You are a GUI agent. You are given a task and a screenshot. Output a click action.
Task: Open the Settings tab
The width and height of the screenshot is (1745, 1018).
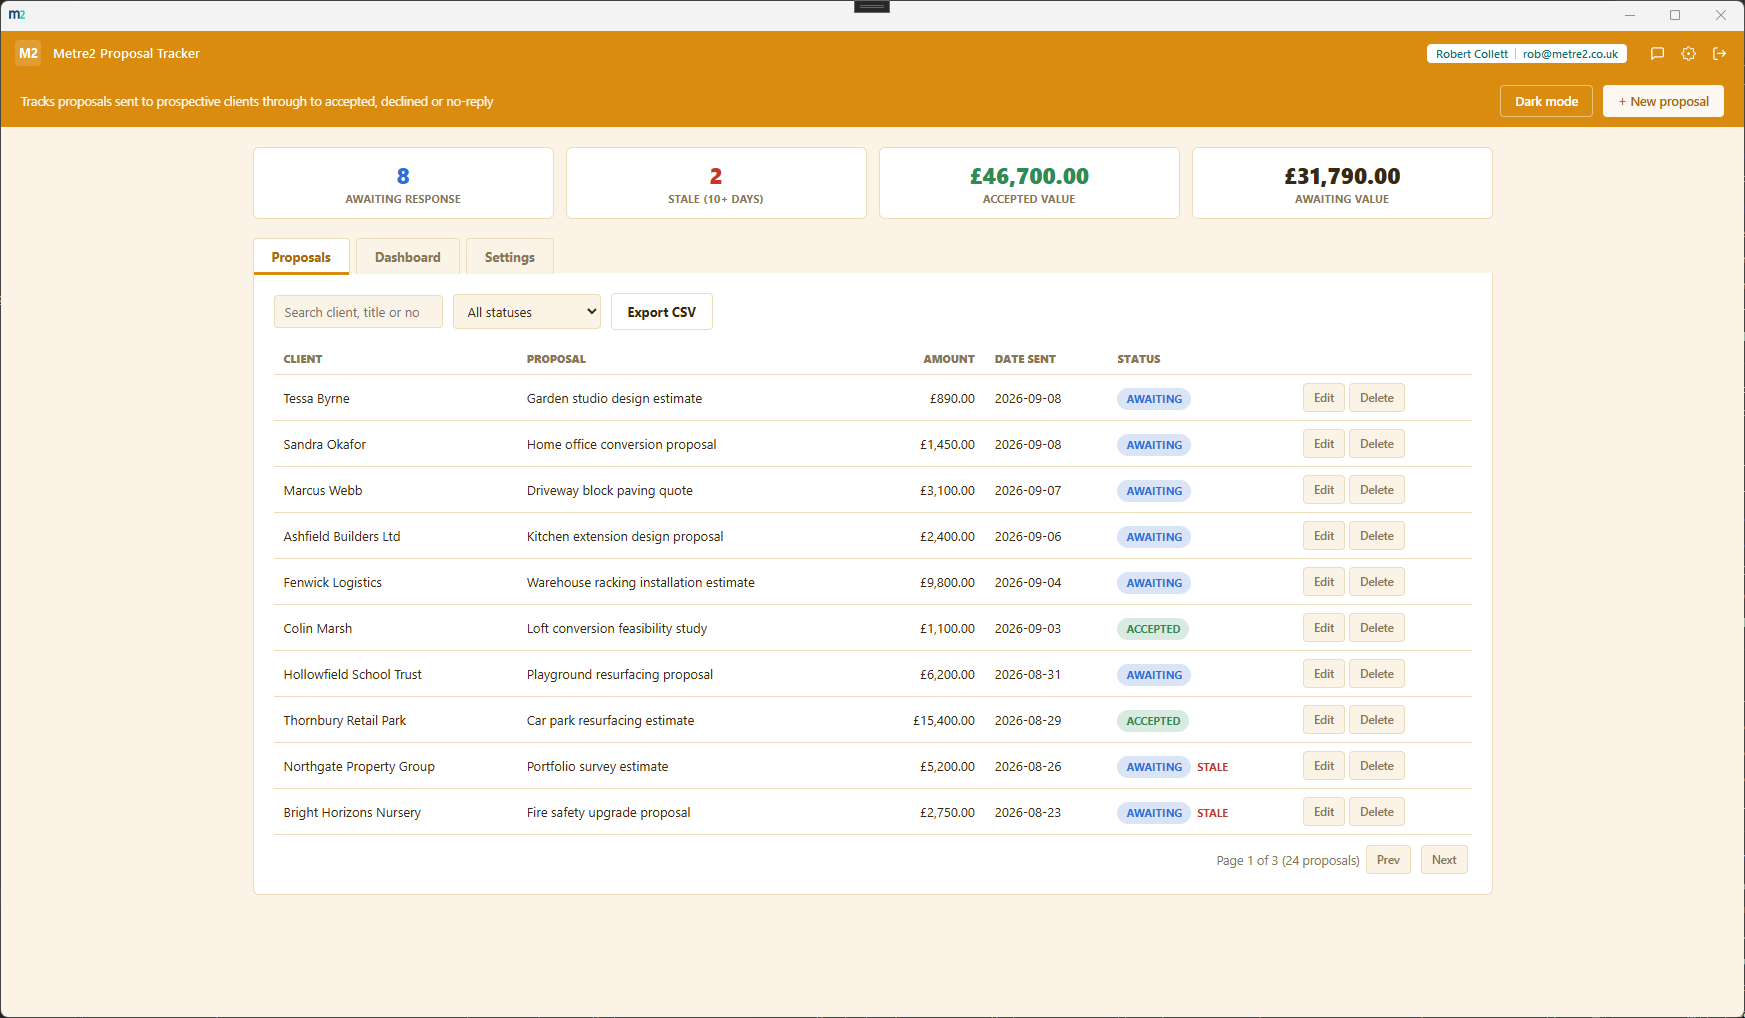[510, 257]
